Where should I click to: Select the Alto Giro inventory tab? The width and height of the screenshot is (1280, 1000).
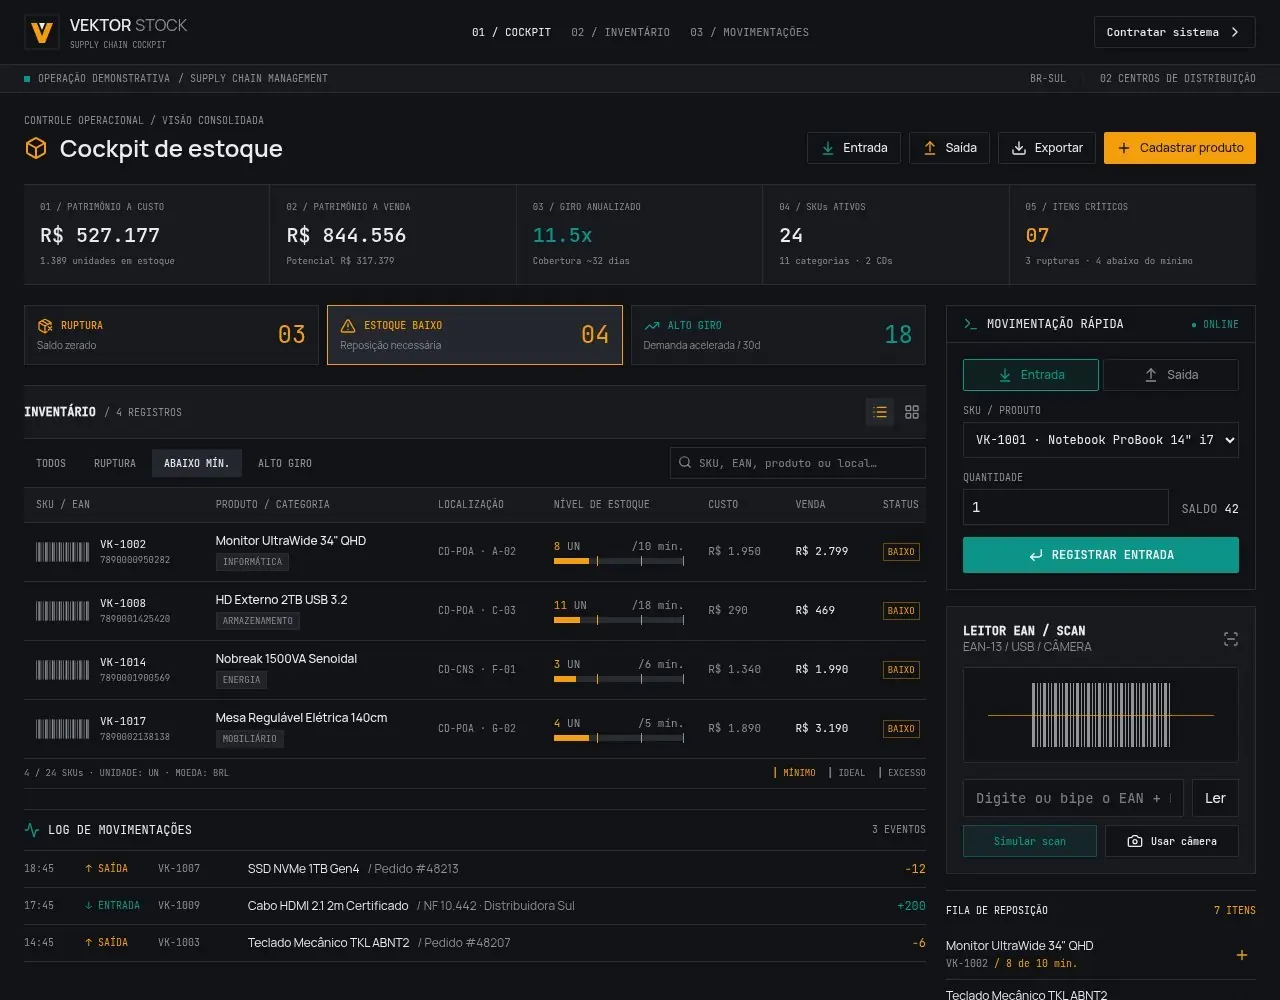coord(285,463)
